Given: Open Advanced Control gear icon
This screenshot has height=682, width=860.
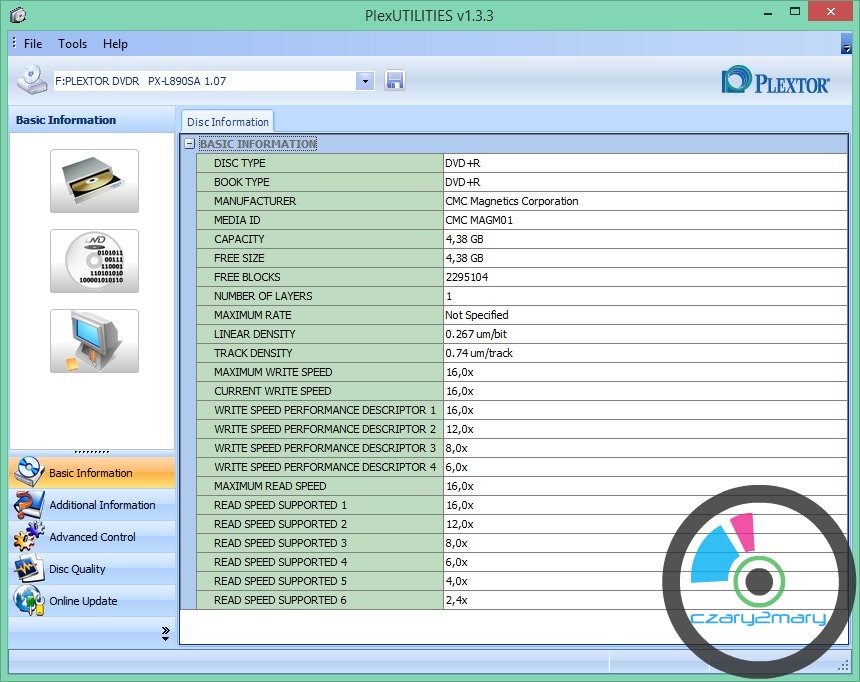Looking at the screenshot, I should tap(28, 537).
